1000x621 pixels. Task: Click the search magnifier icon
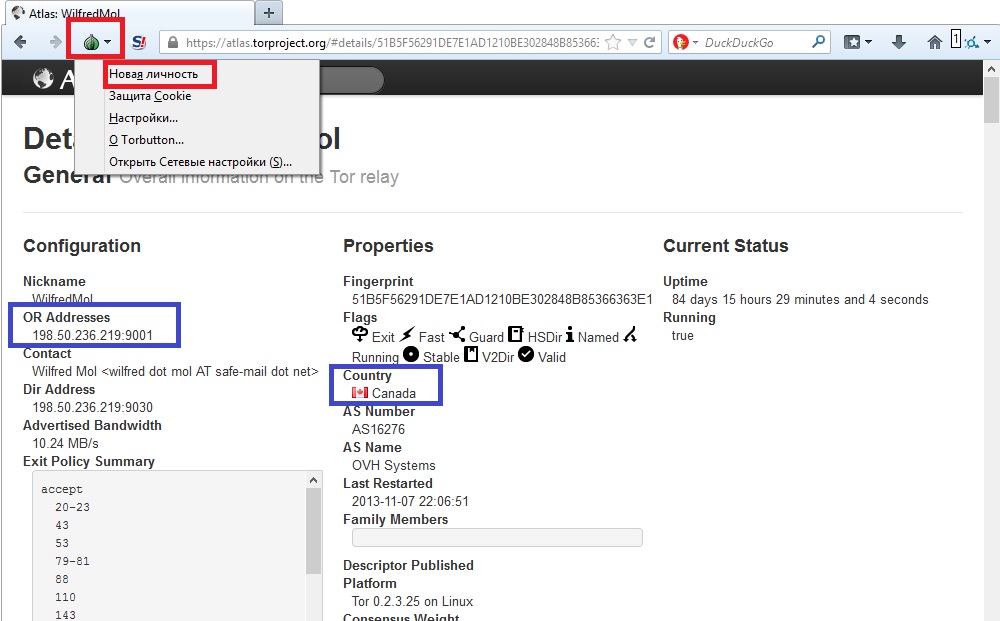[818, 42]
